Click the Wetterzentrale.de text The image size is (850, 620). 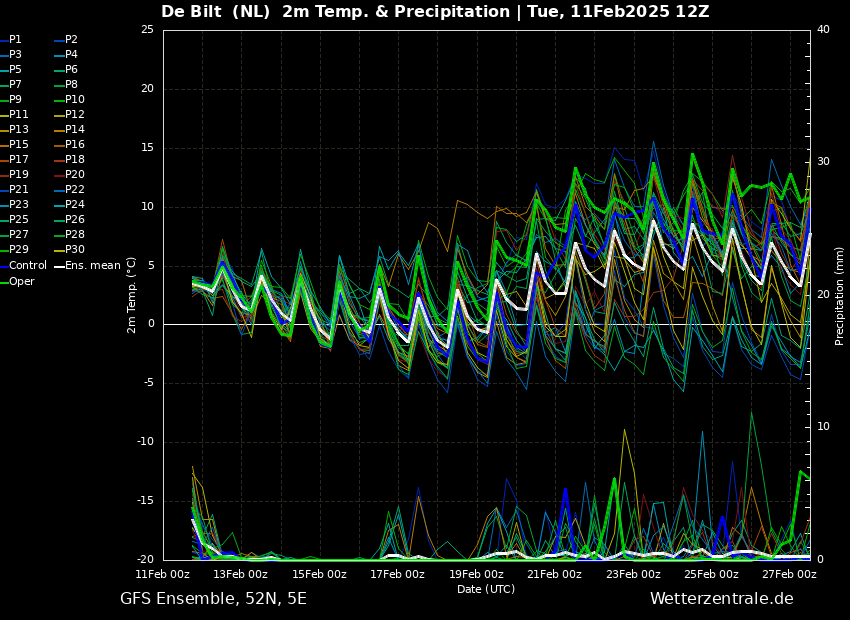pyautogui.click(x=722, y=599)
